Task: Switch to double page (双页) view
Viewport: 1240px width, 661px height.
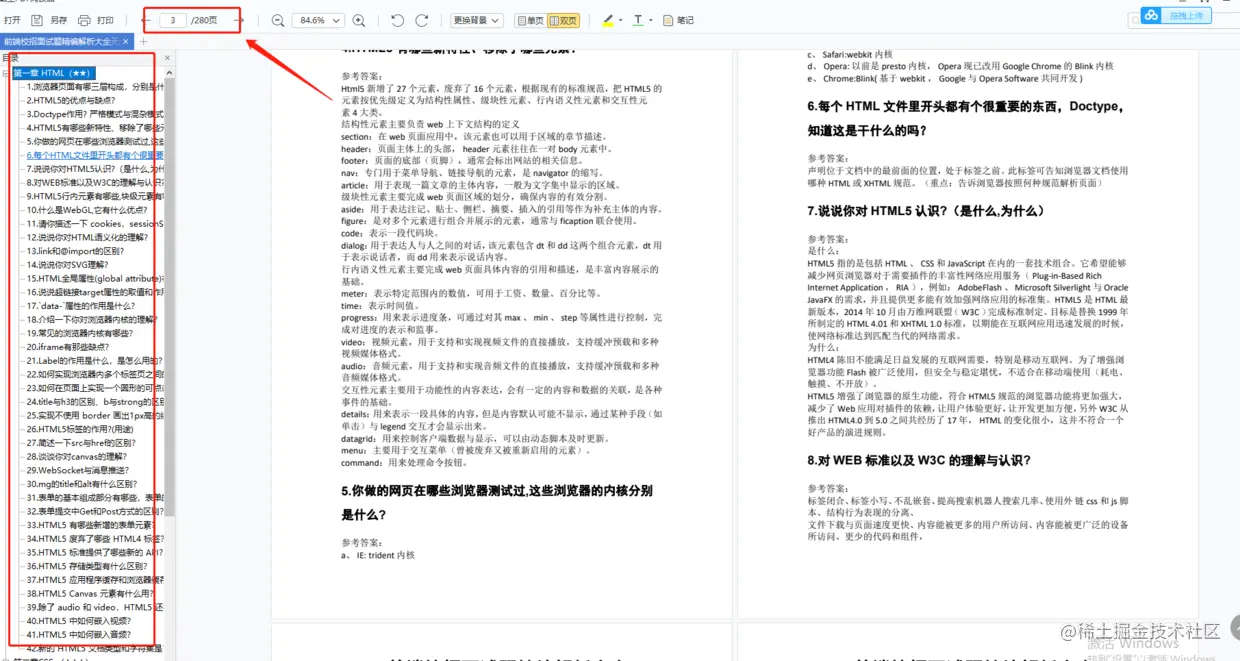Action: [563, 20]
